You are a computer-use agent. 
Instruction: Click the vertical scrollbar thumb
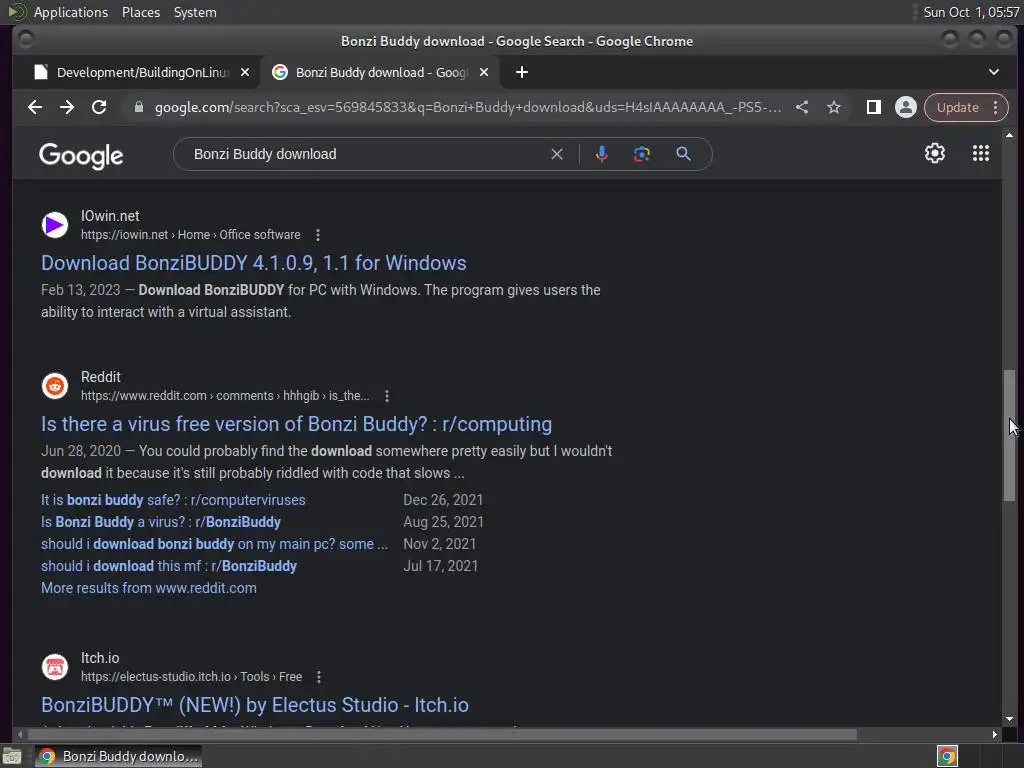click(1009, 436)
